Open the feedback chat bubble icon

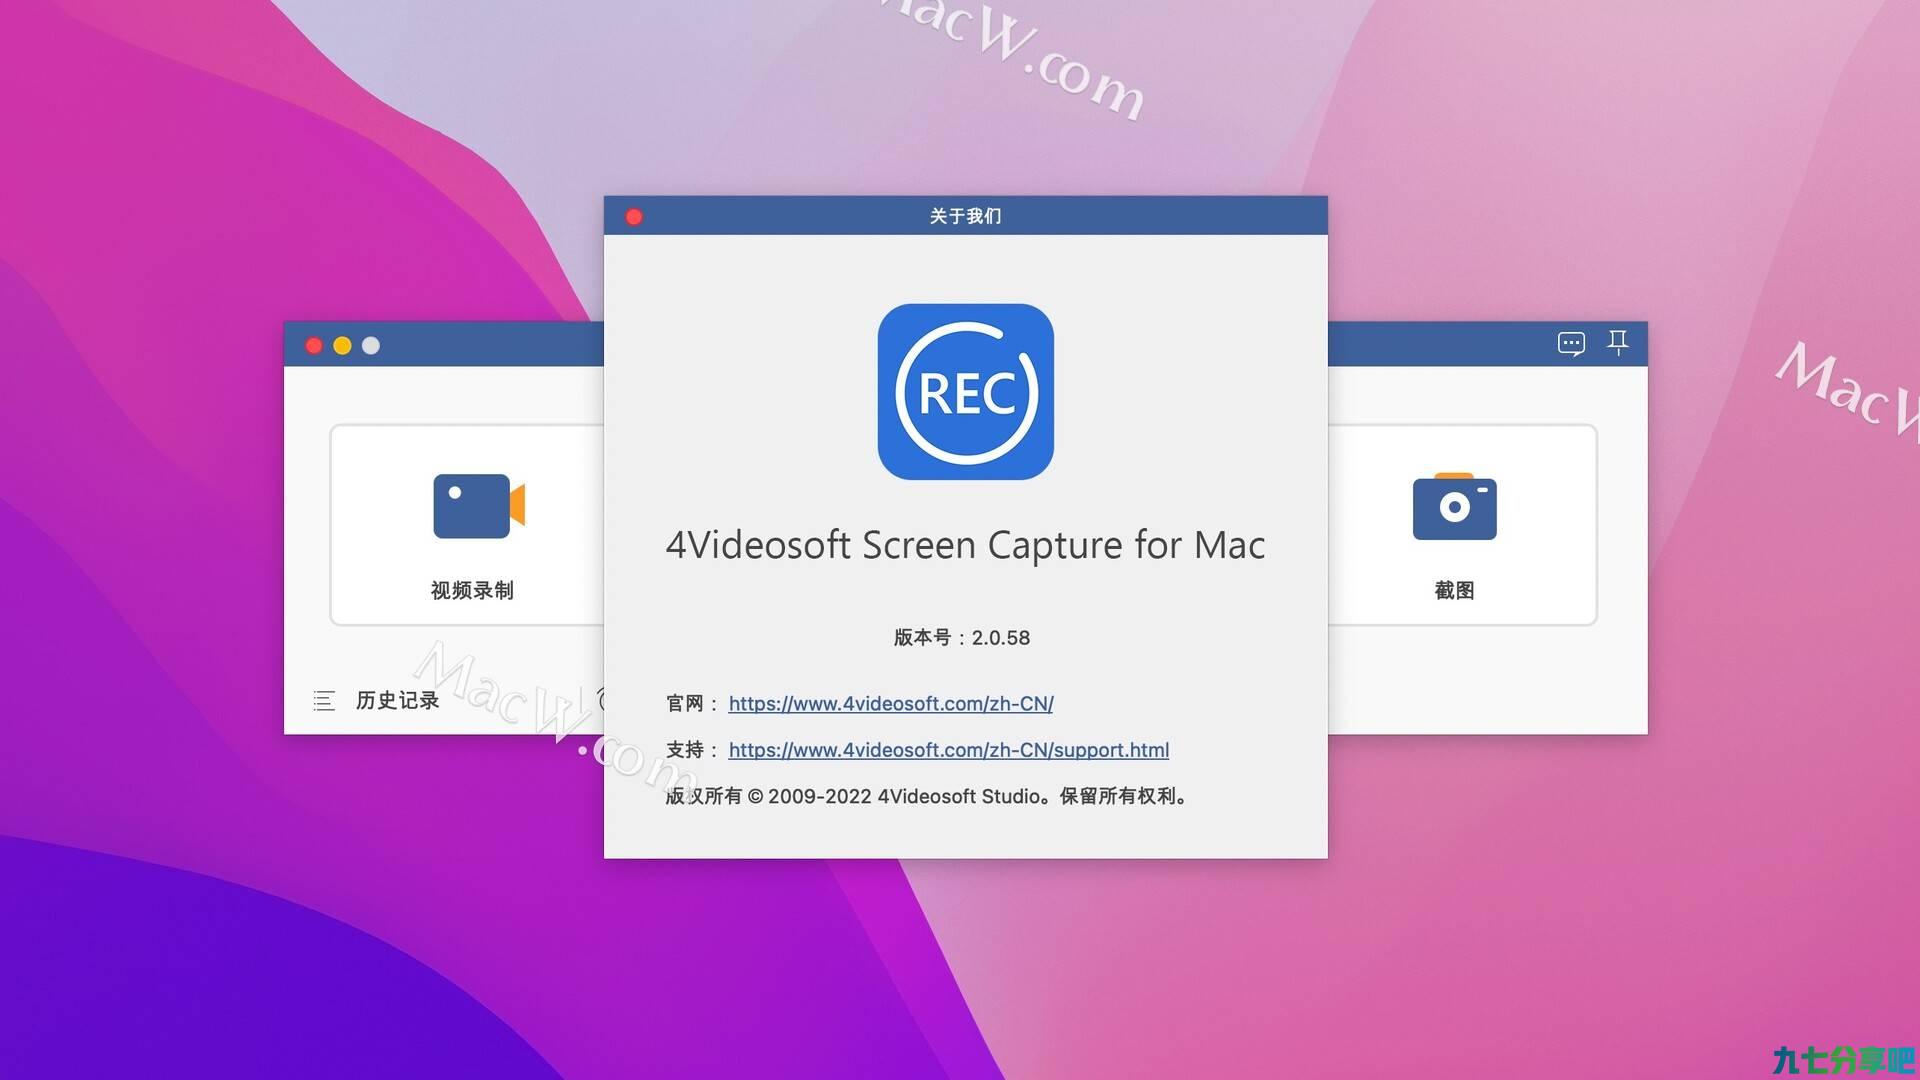click(x=1571, y=344)
